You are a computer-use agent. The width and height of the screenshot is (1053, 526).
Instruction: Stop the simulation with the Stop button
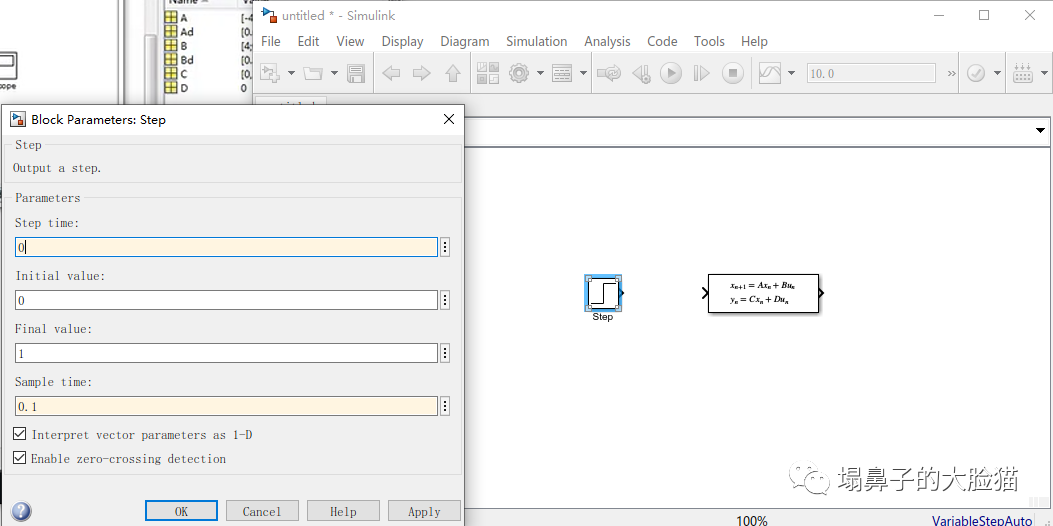point(733,73)
